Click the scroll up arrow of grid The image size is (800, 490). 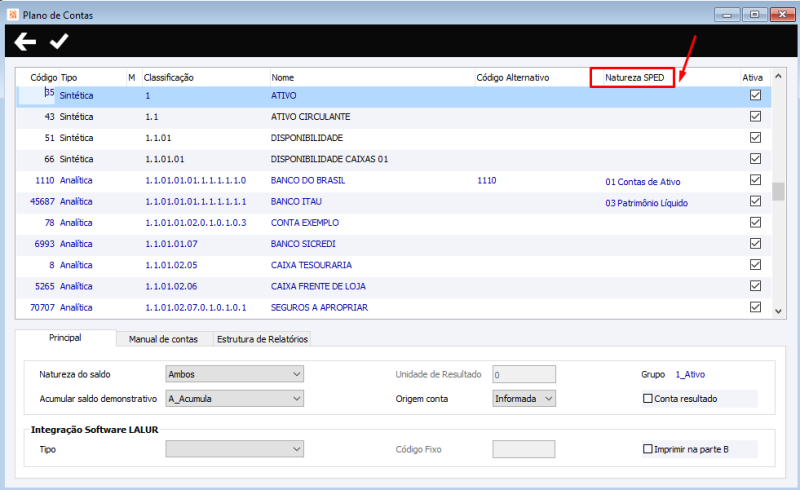tap(778, 76)
